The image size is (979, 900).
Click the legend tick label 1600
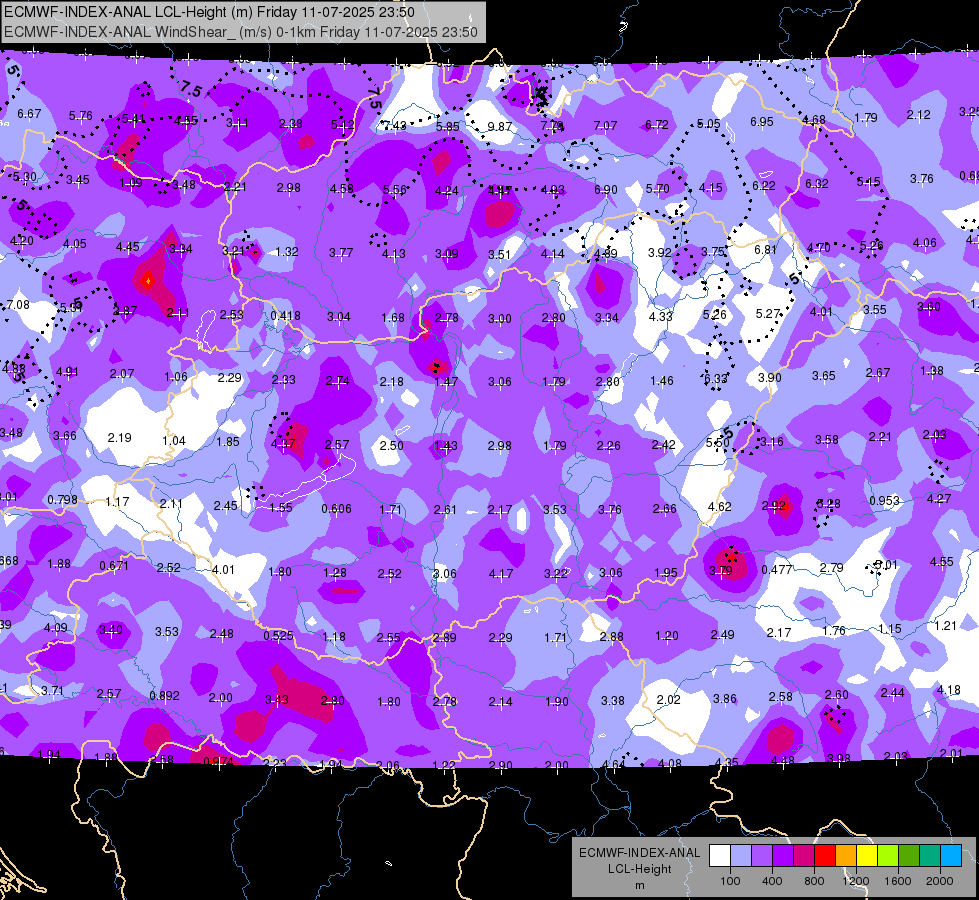pos(898,881)
